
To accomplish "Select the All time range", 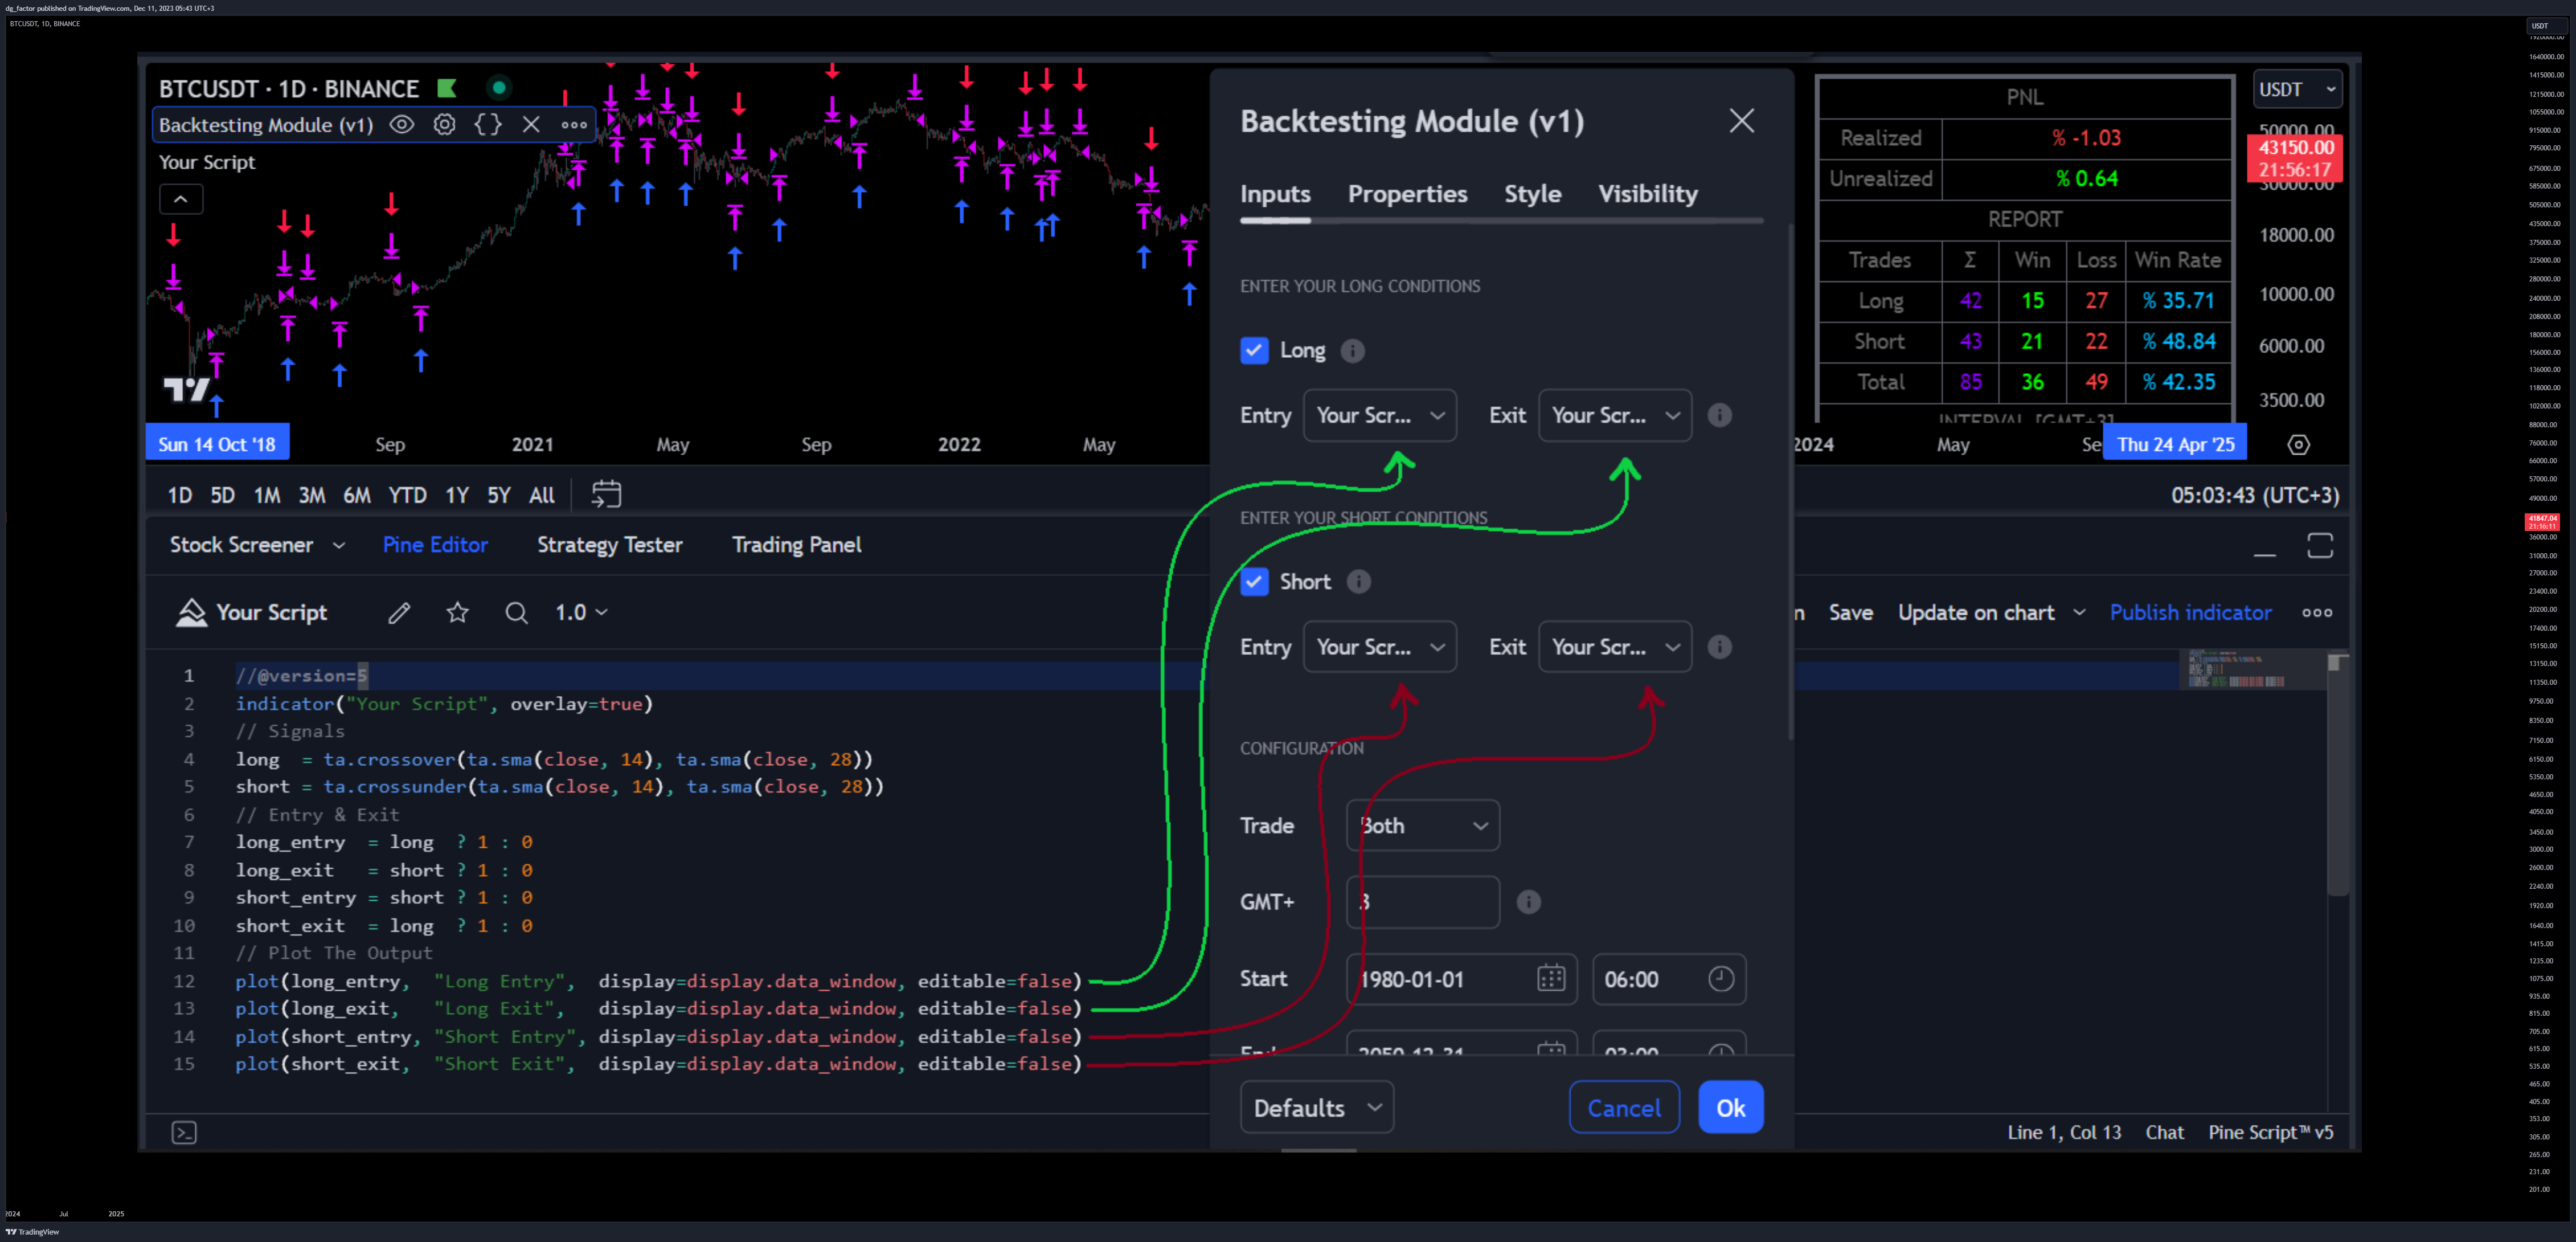I will pos(541,495).
